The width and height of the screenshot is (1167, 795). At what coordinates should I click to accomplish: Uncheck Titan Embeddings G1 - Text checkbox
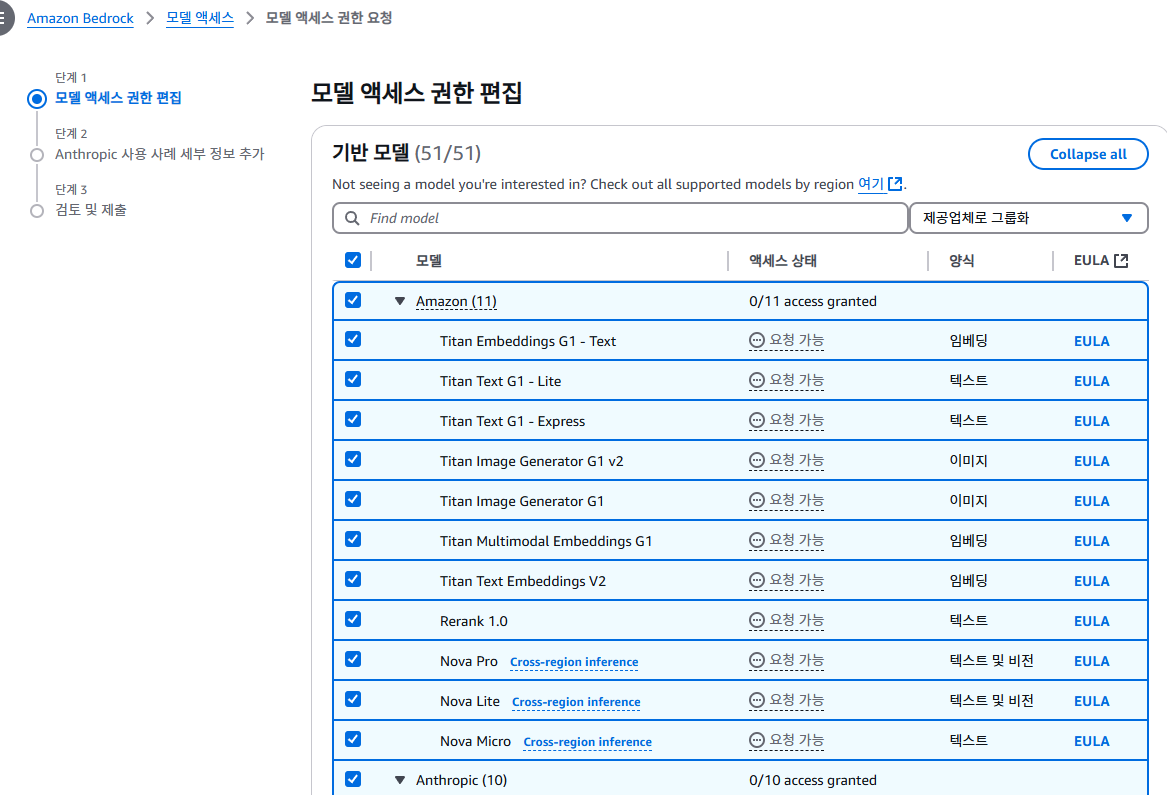(353, 339)
